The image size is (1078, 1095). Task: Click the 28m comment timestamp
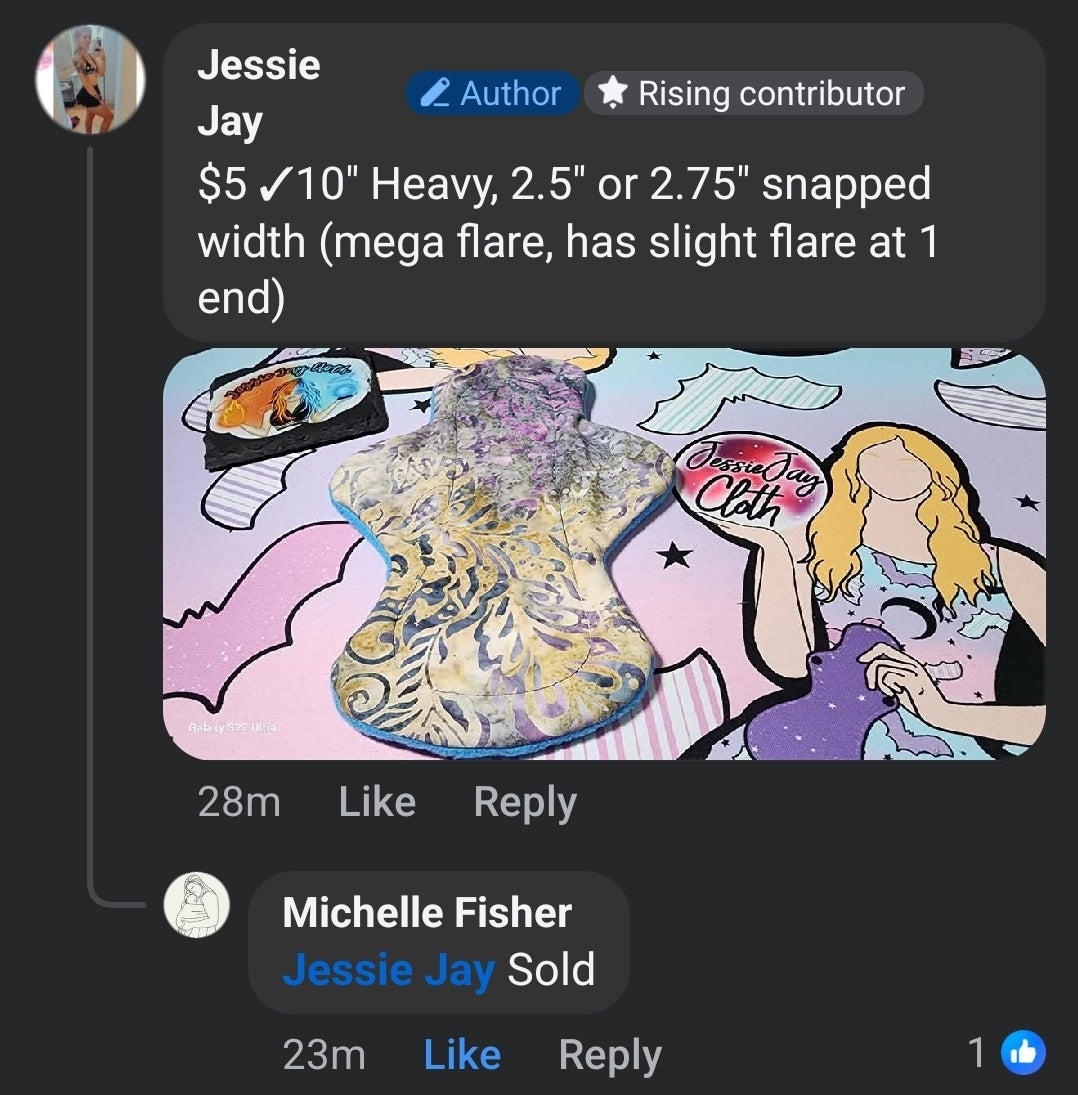coord(239,802)
